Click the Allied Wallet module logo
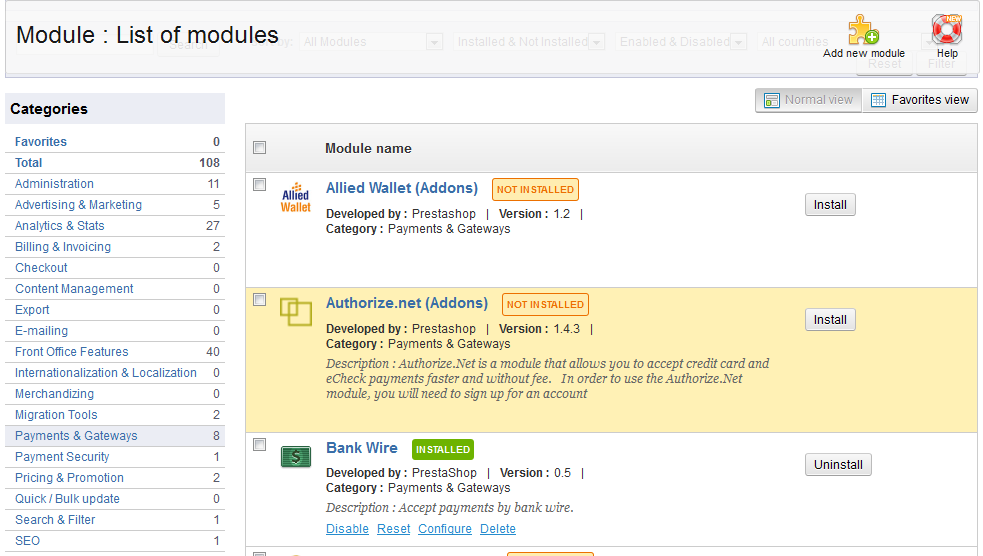The image size is (983, 556). 295,197
